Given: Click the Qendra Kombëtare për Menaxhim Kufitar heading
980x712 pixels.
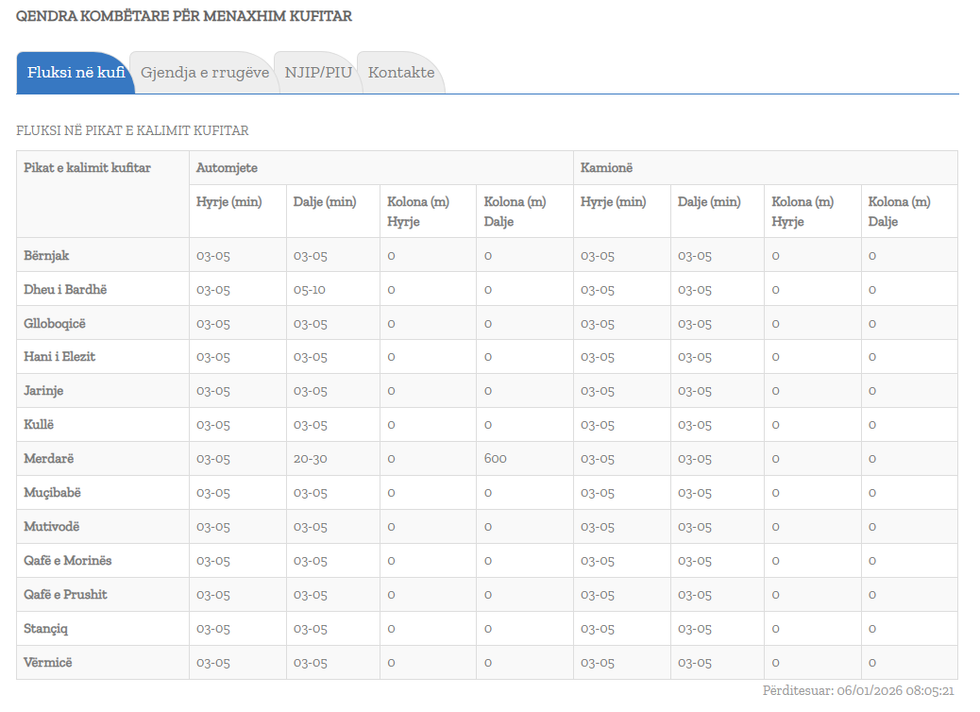Looking at the screenshot, I should point(184,17).
